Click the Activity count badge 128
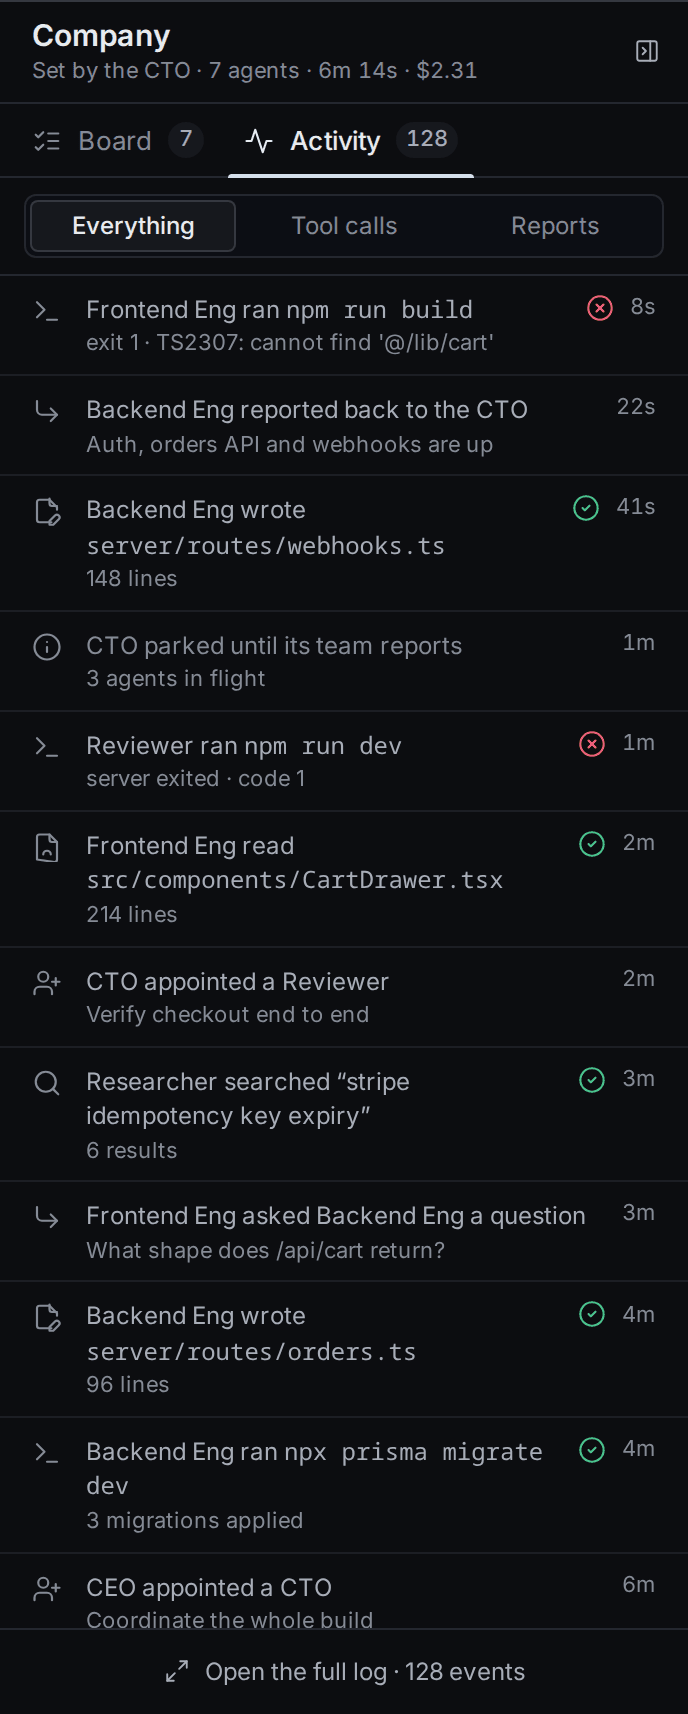The height and width of the screenshot is (1714, 688). (427, 139)
